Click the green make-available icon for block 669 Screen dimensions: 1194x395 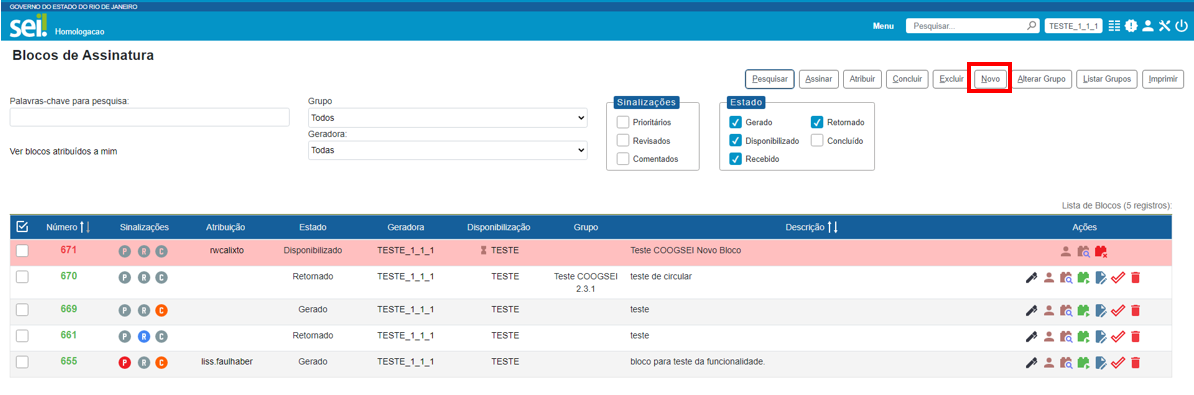point(1084,311)
